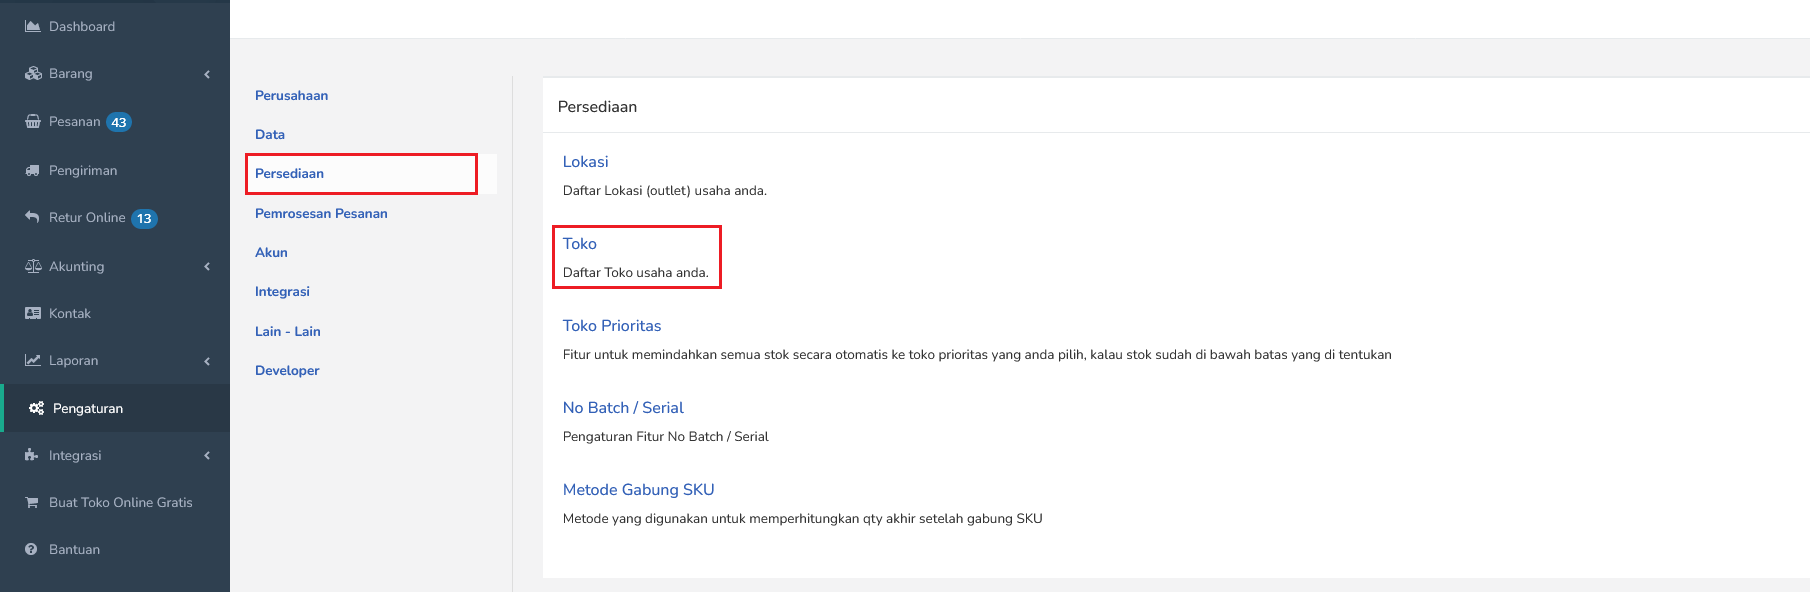This screenshot has height=592, width=1810.
Task: Click the Barang boxes icon
Action: [33, 73]
